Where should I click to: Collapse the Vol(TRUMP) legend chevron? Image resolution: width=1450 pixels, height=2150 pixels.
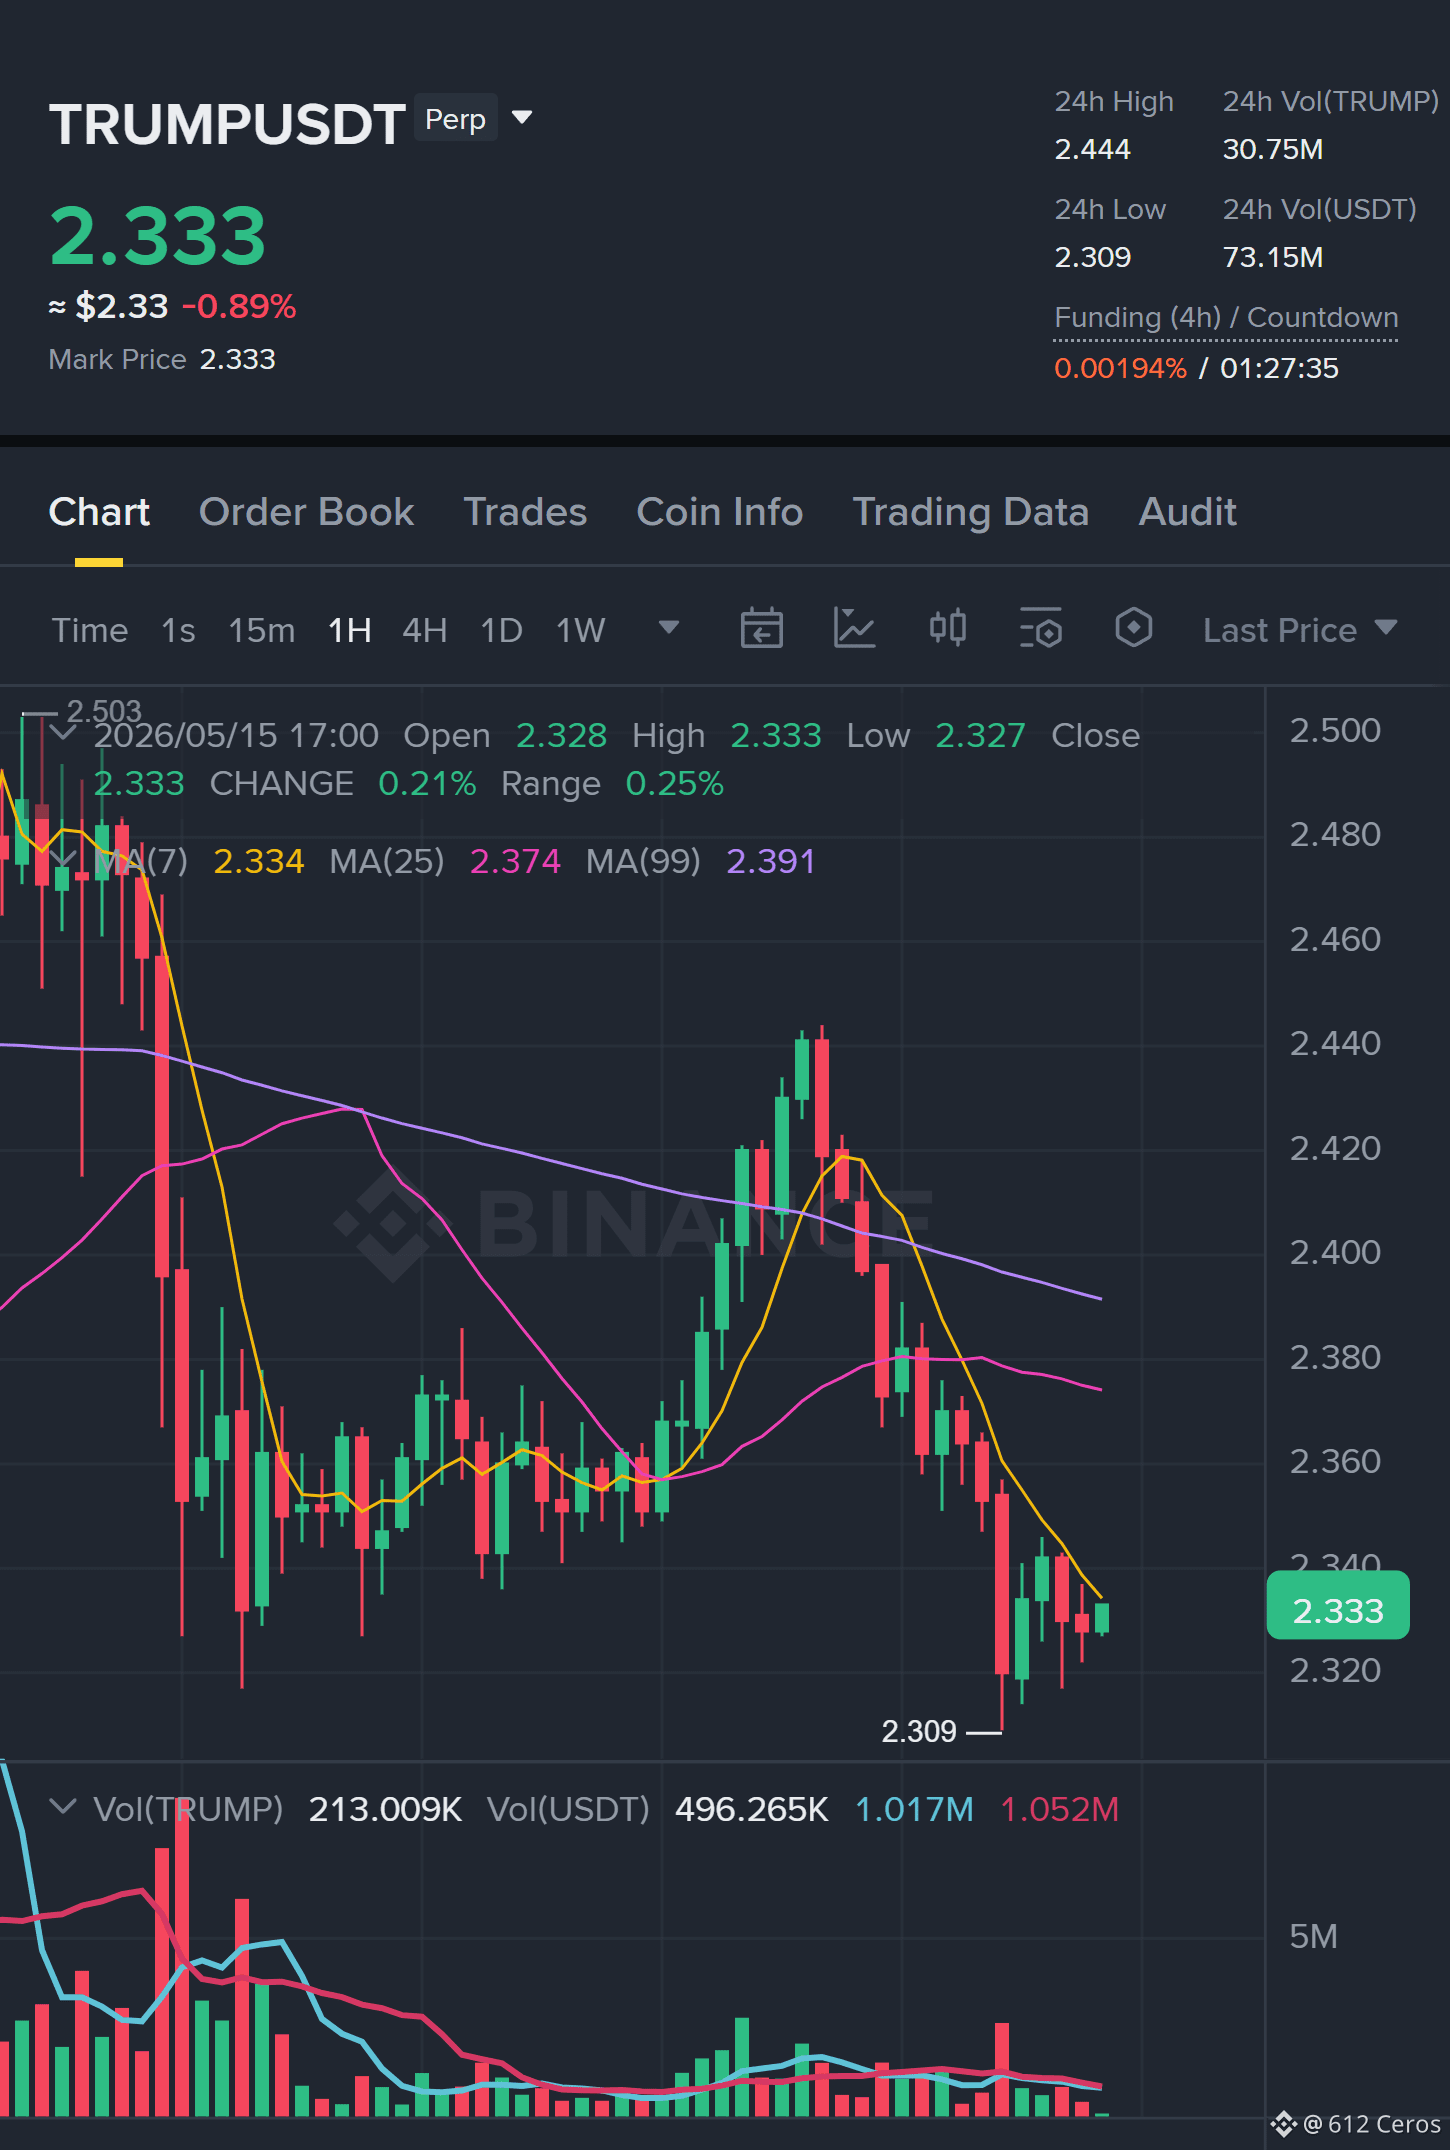pyautogui.click(x=63, y=1807)
